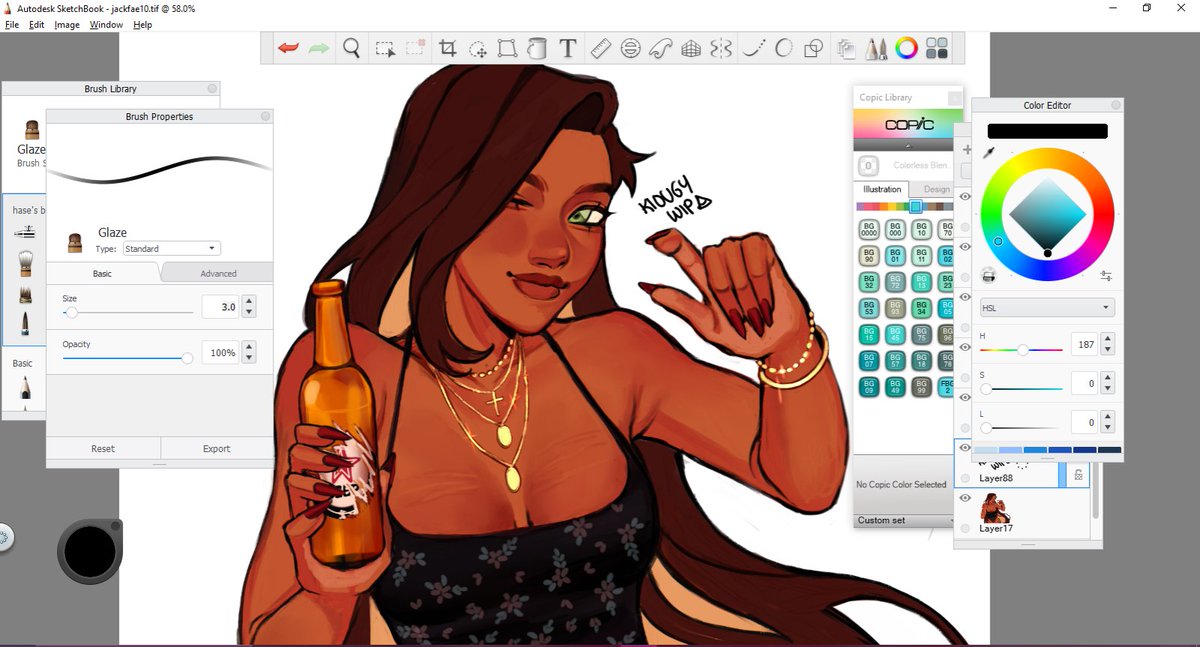The image size is (1200, 647).
Task: Select the Distort transform tool
Action: pos(507,47)
